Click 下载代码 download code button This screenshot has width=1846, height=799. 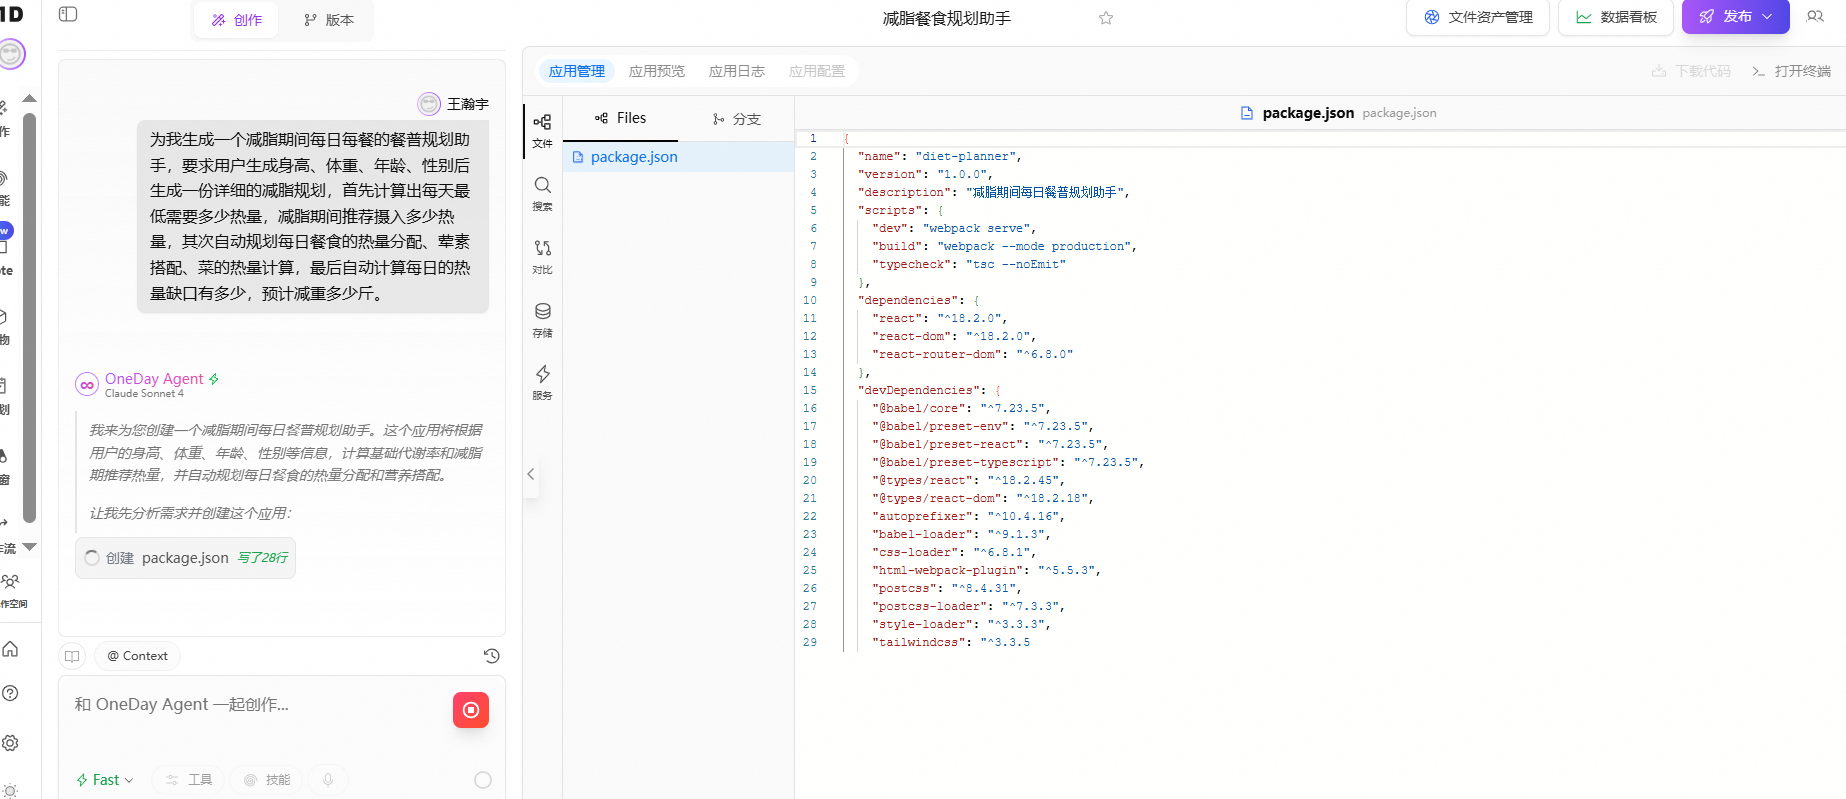coord(1691,71)
